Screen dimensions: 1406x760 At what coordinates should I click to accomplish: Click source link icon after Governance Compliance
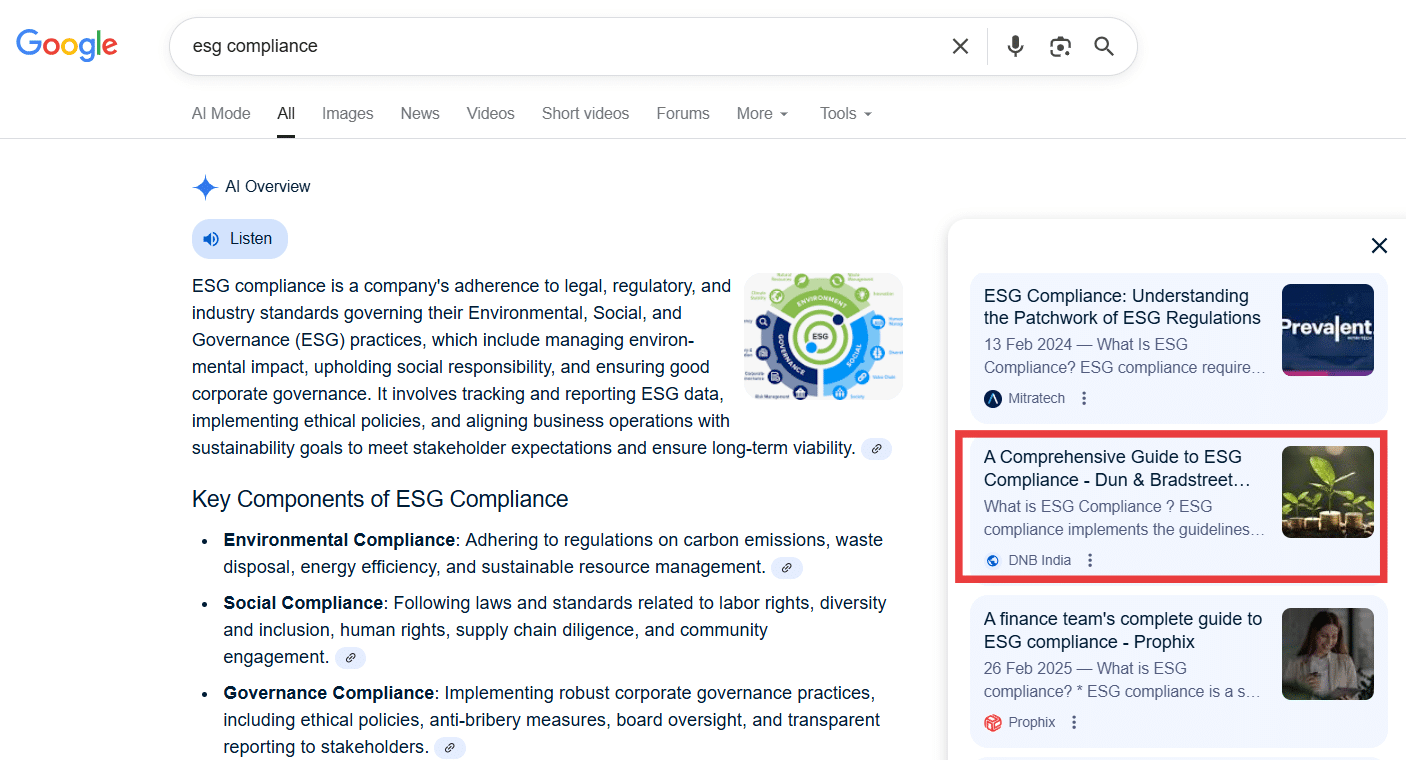click(x=450, y=748)
